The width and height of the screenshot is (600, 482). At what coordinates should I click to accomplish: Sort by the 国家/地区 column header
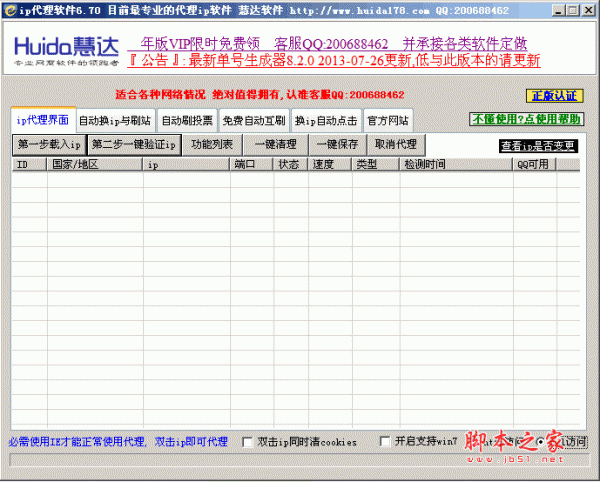coord(95,164)
